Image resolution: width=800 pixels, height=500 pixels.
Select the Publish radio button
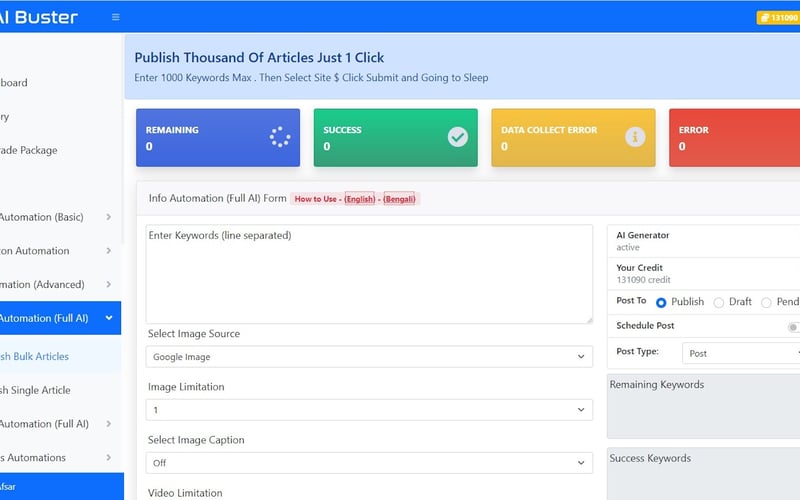click(x=661, y=303)
